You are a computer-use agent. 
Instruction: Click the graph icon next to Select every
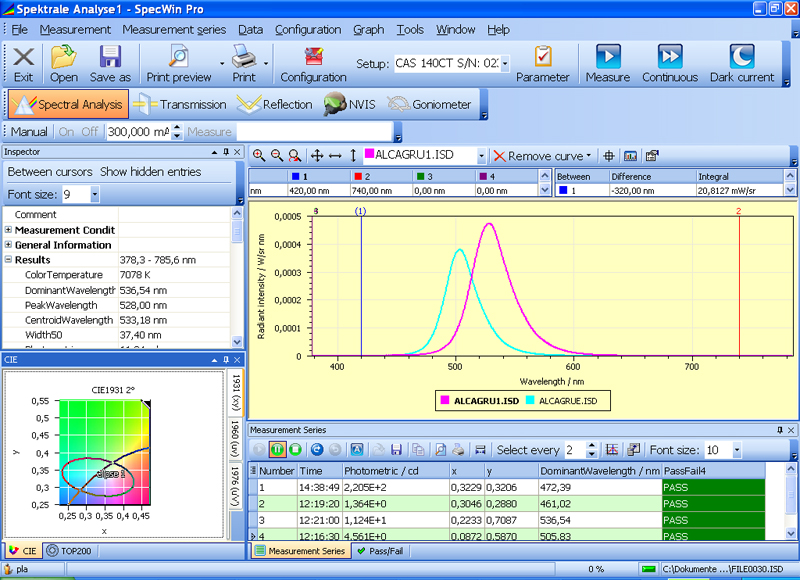pos(612,449)
